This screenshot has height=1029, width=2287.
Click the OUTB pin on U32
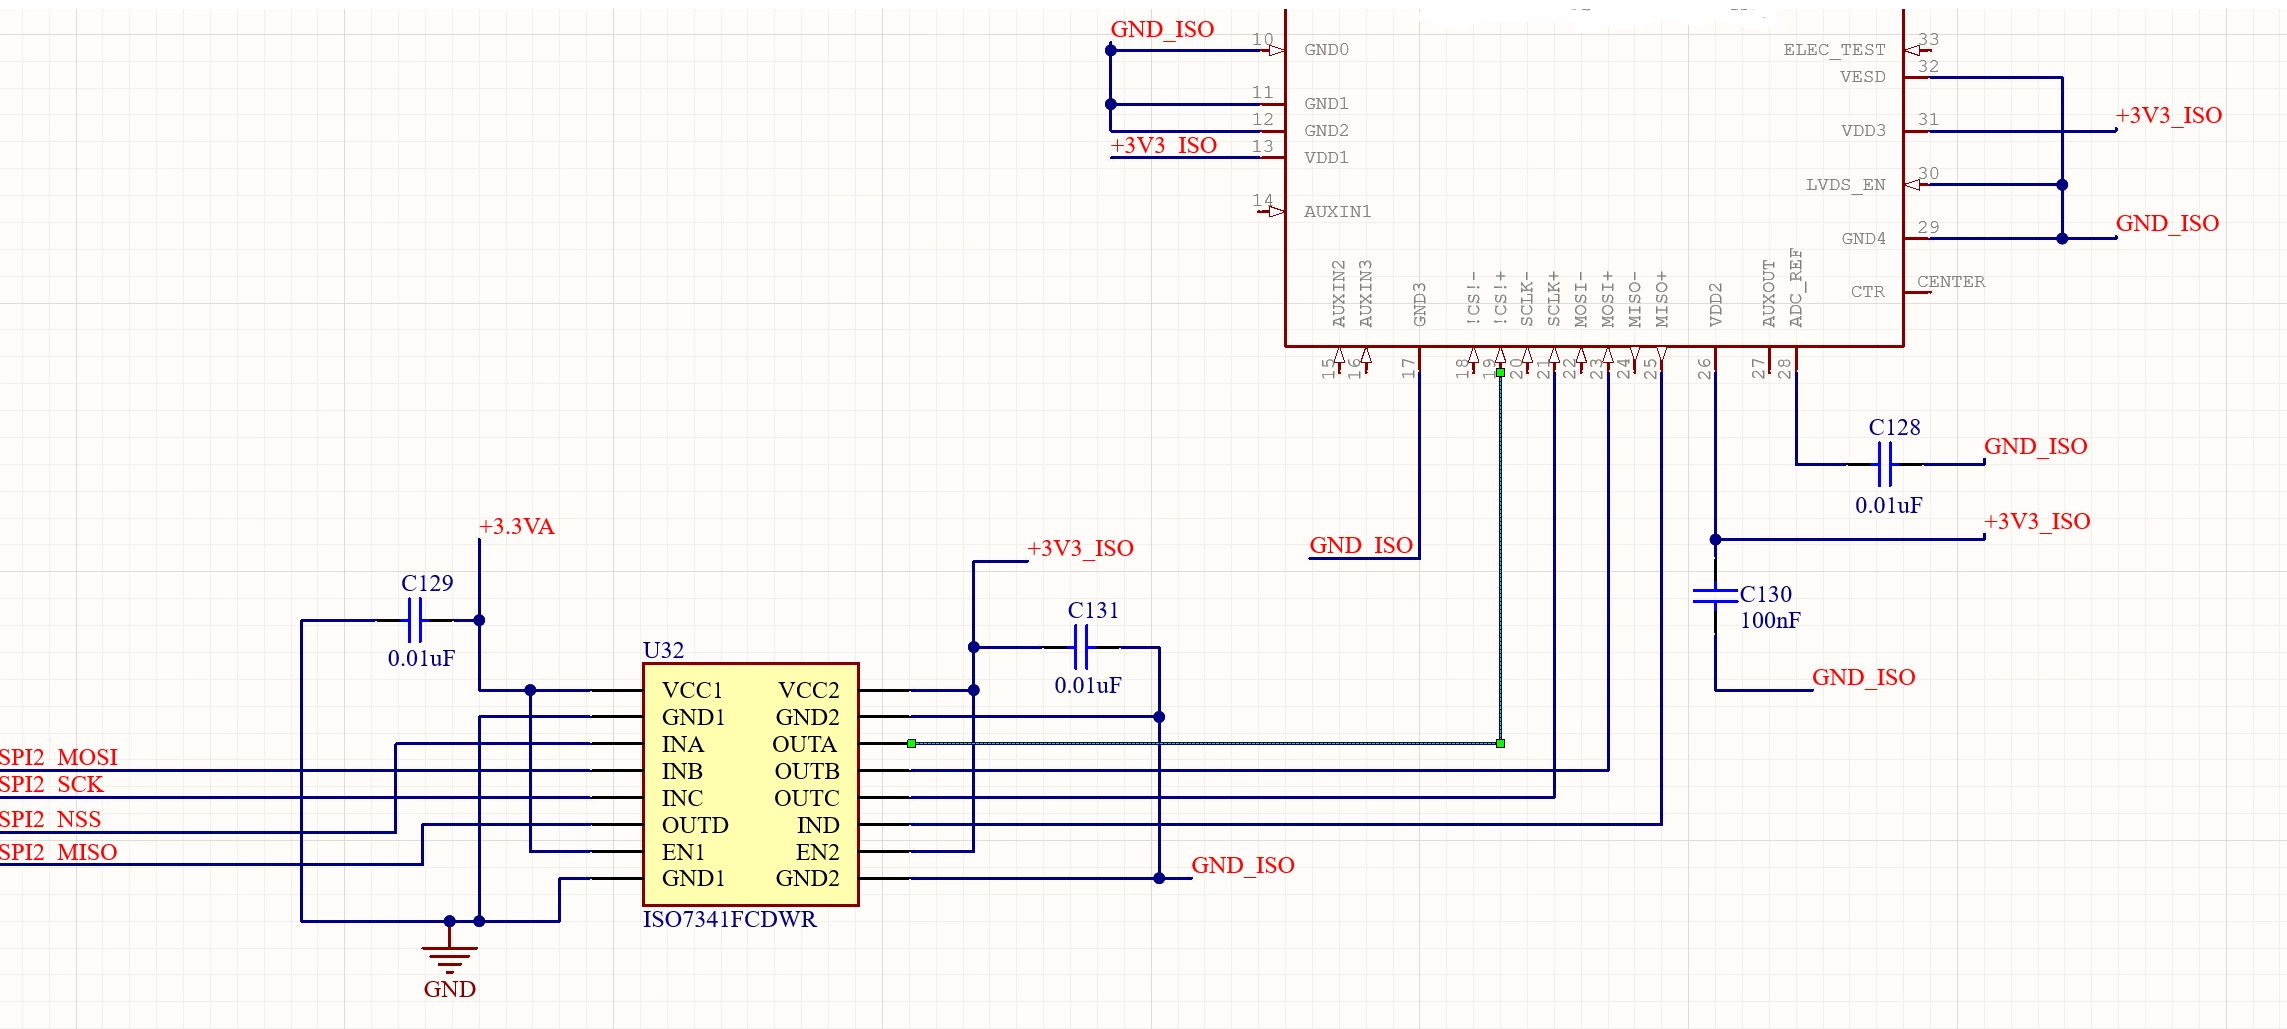click(x=807, y=771)
